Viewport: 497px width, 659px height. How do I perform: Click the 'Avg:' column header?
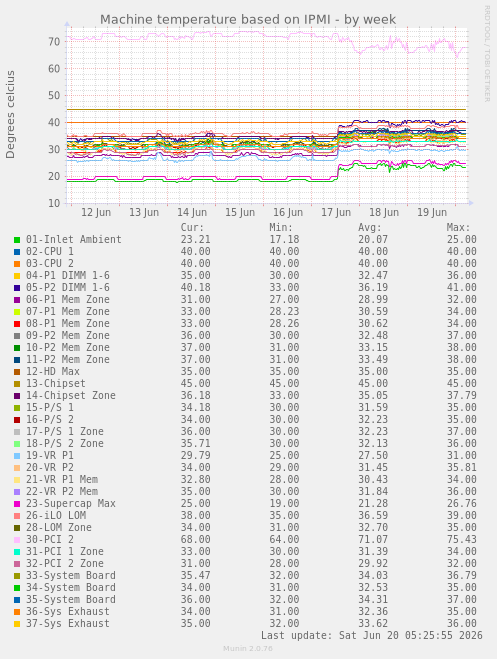[370, 228]
